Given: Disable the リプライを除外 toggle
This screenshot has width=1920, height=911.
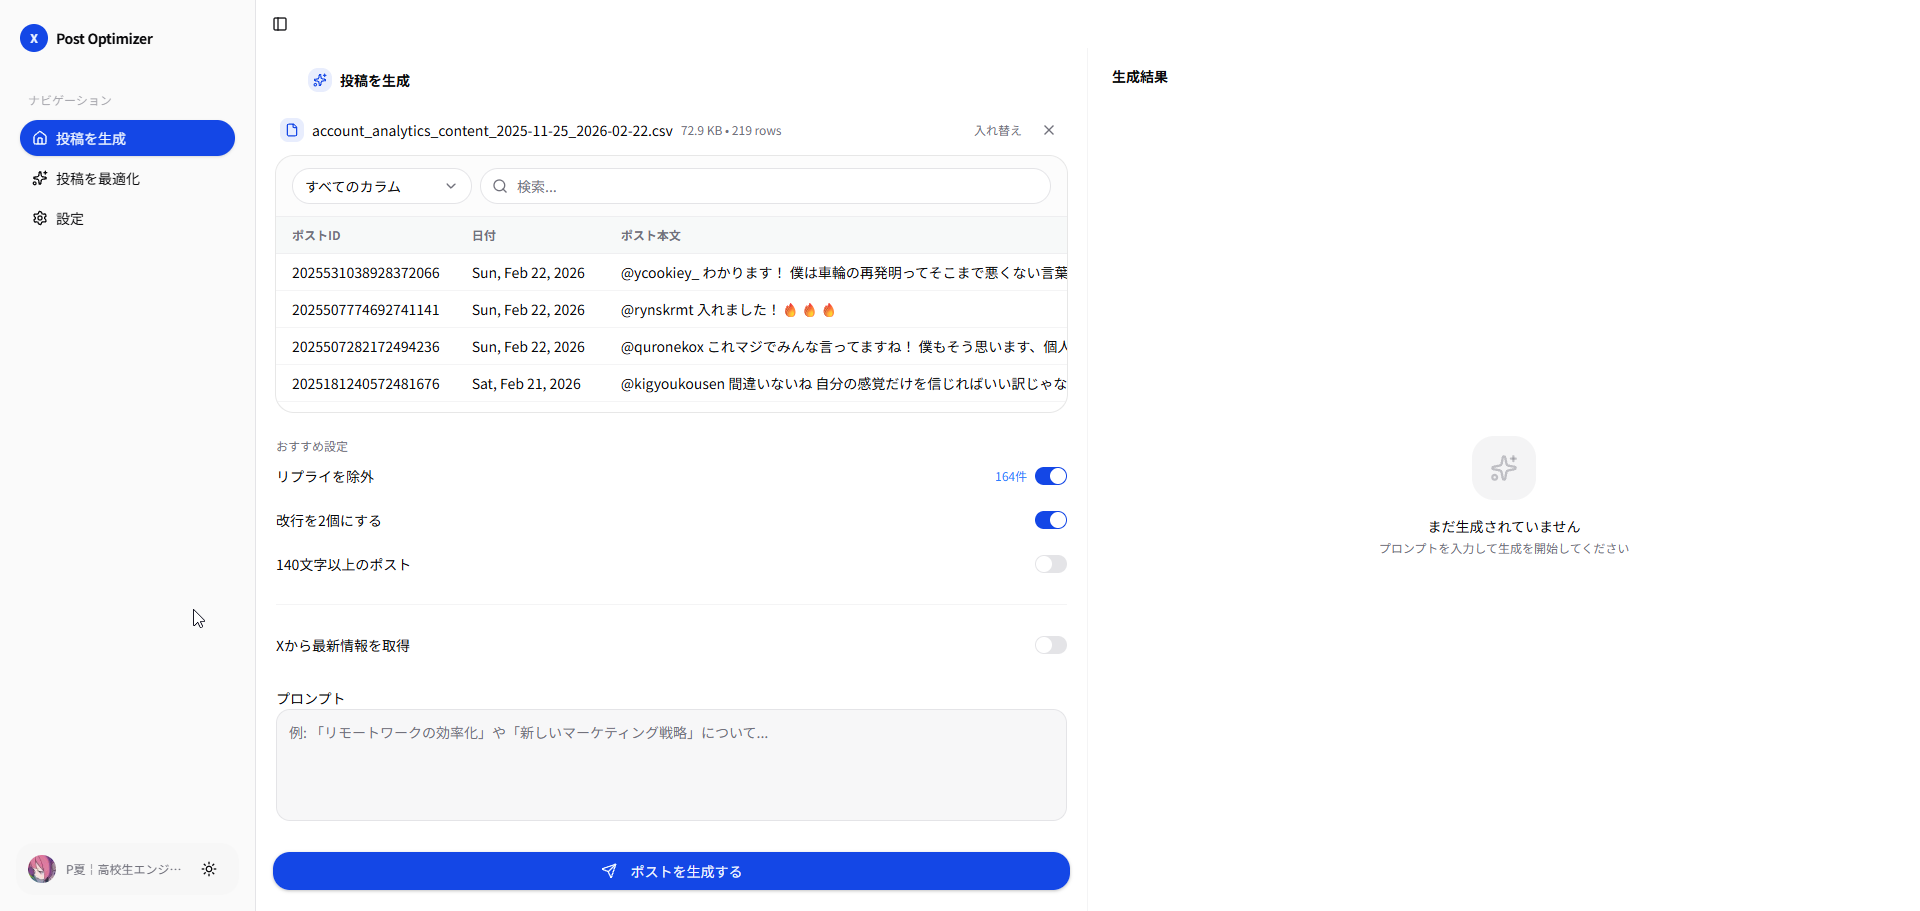Looking at the screenshot, I should tap(1050, 476).
